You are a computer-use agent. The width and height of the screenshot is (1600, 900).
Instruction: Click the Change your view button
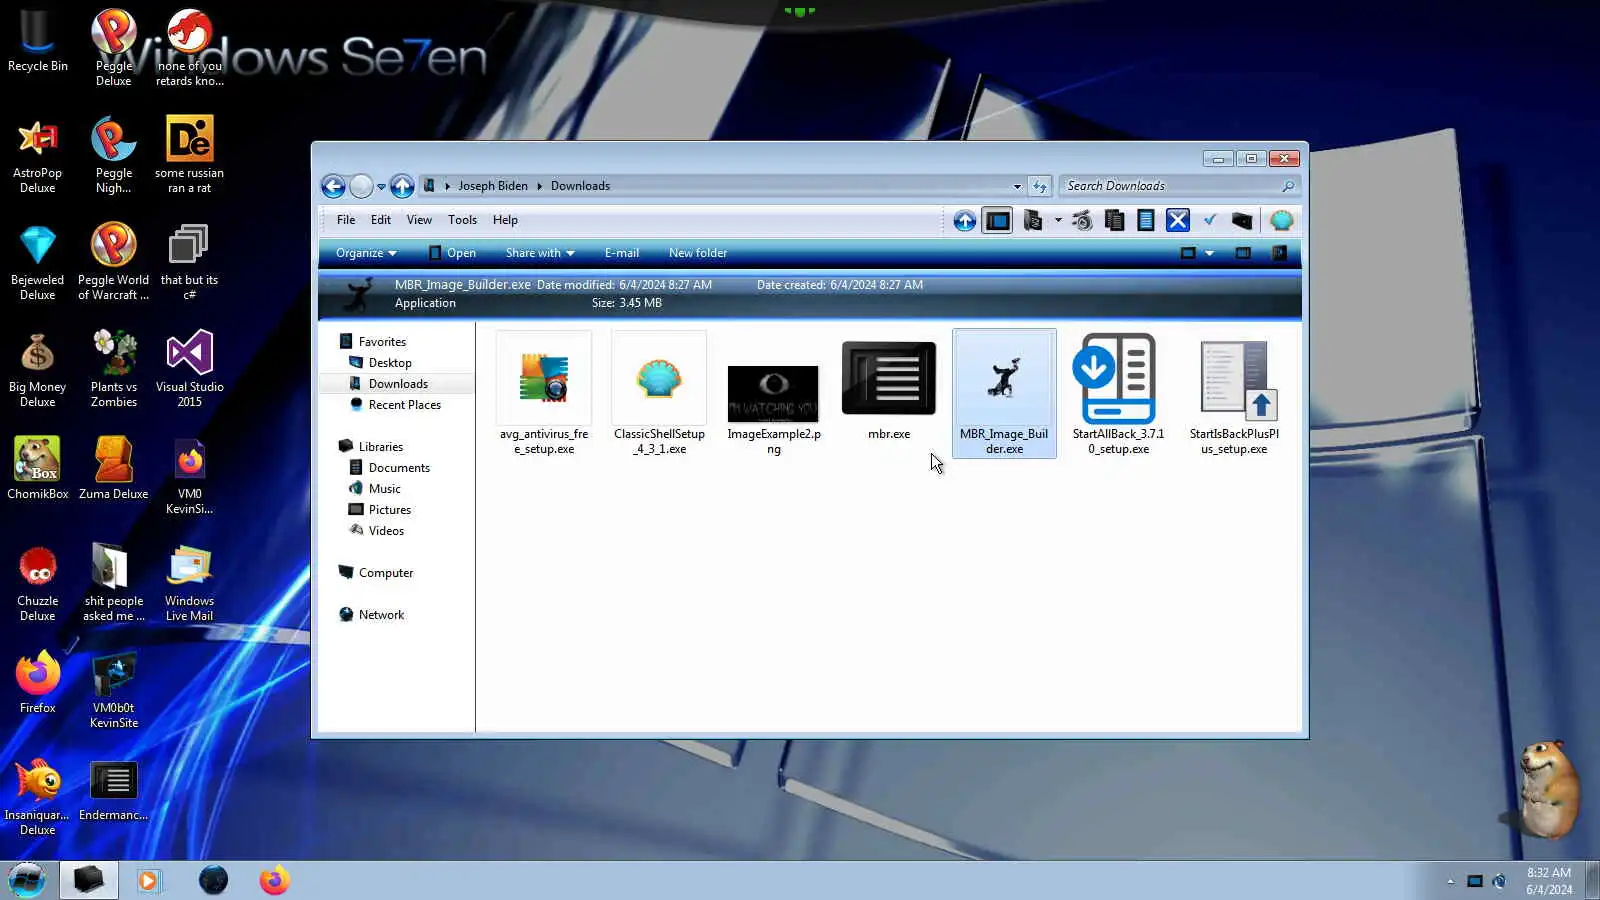point(1188,253)
